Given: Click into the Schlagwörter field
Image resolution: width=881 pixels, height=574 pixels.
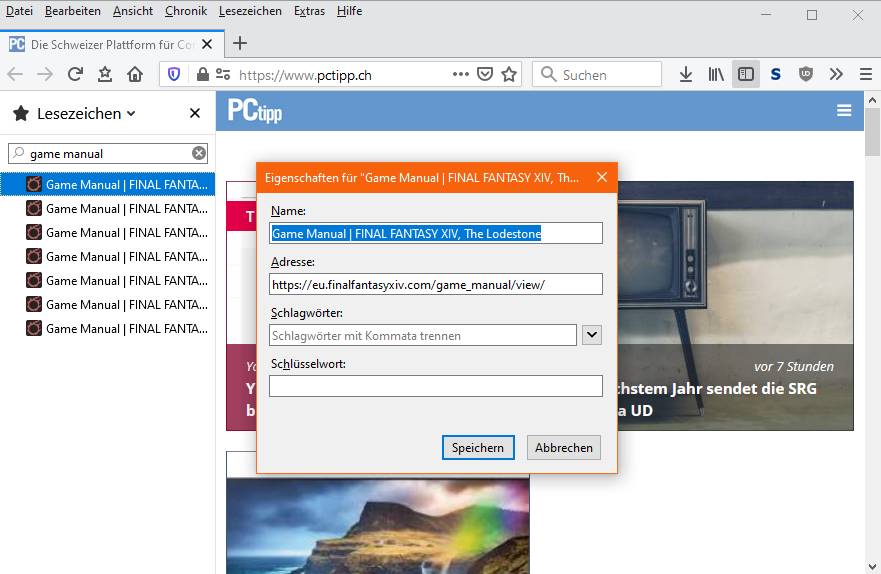Looking at the screenshot, I should click(x=423, y=335).
